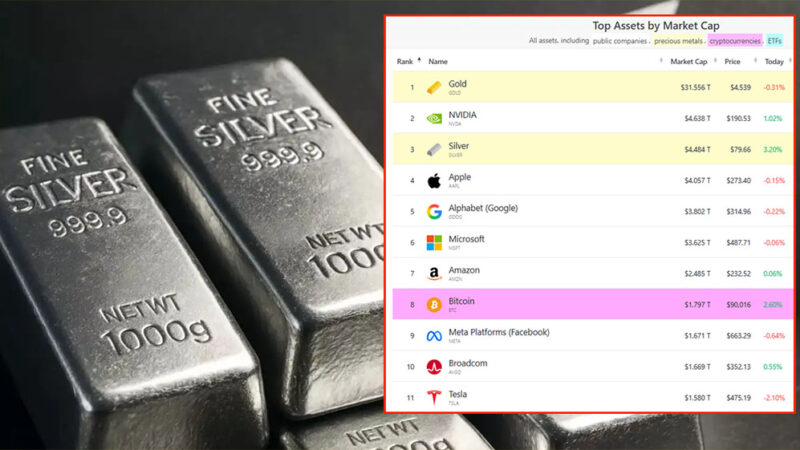Screen dimensions: 800x450
Task: Click the Tesla logo icon
Action: pyautogui.click(x=434, y=397)
